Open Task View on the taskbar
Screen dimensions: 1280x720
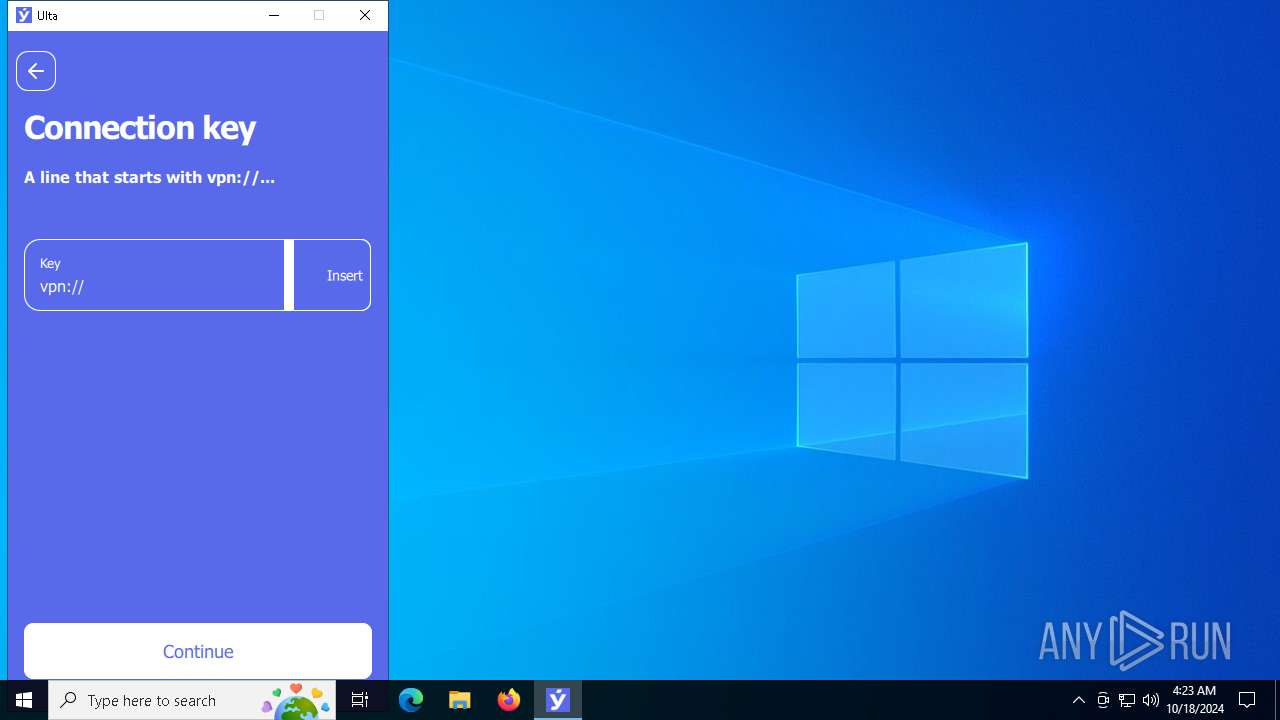pos(360,700)
